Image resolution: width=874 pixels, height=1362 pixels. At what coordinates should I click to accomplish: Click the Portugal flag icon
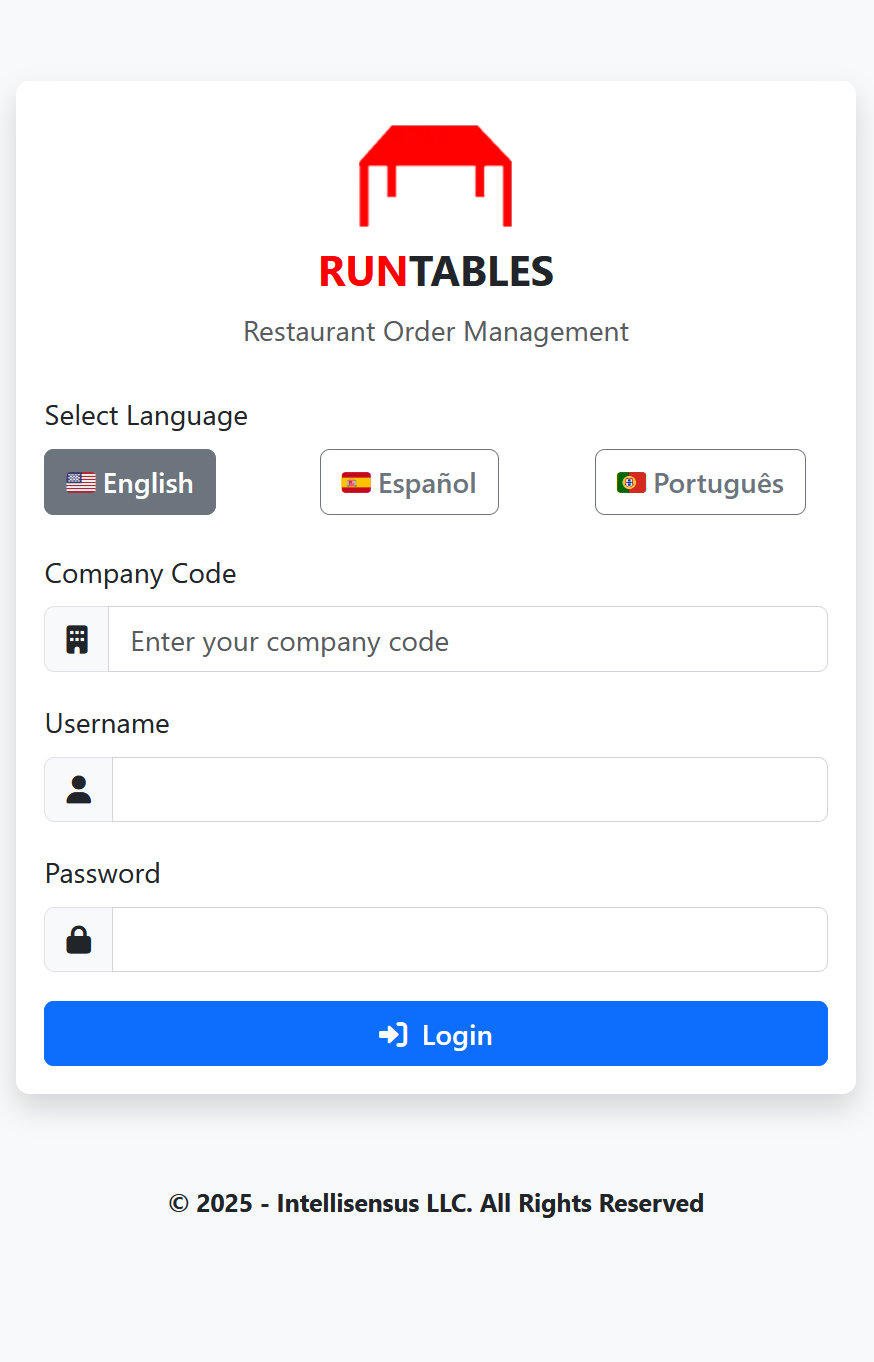click(631, 483)
